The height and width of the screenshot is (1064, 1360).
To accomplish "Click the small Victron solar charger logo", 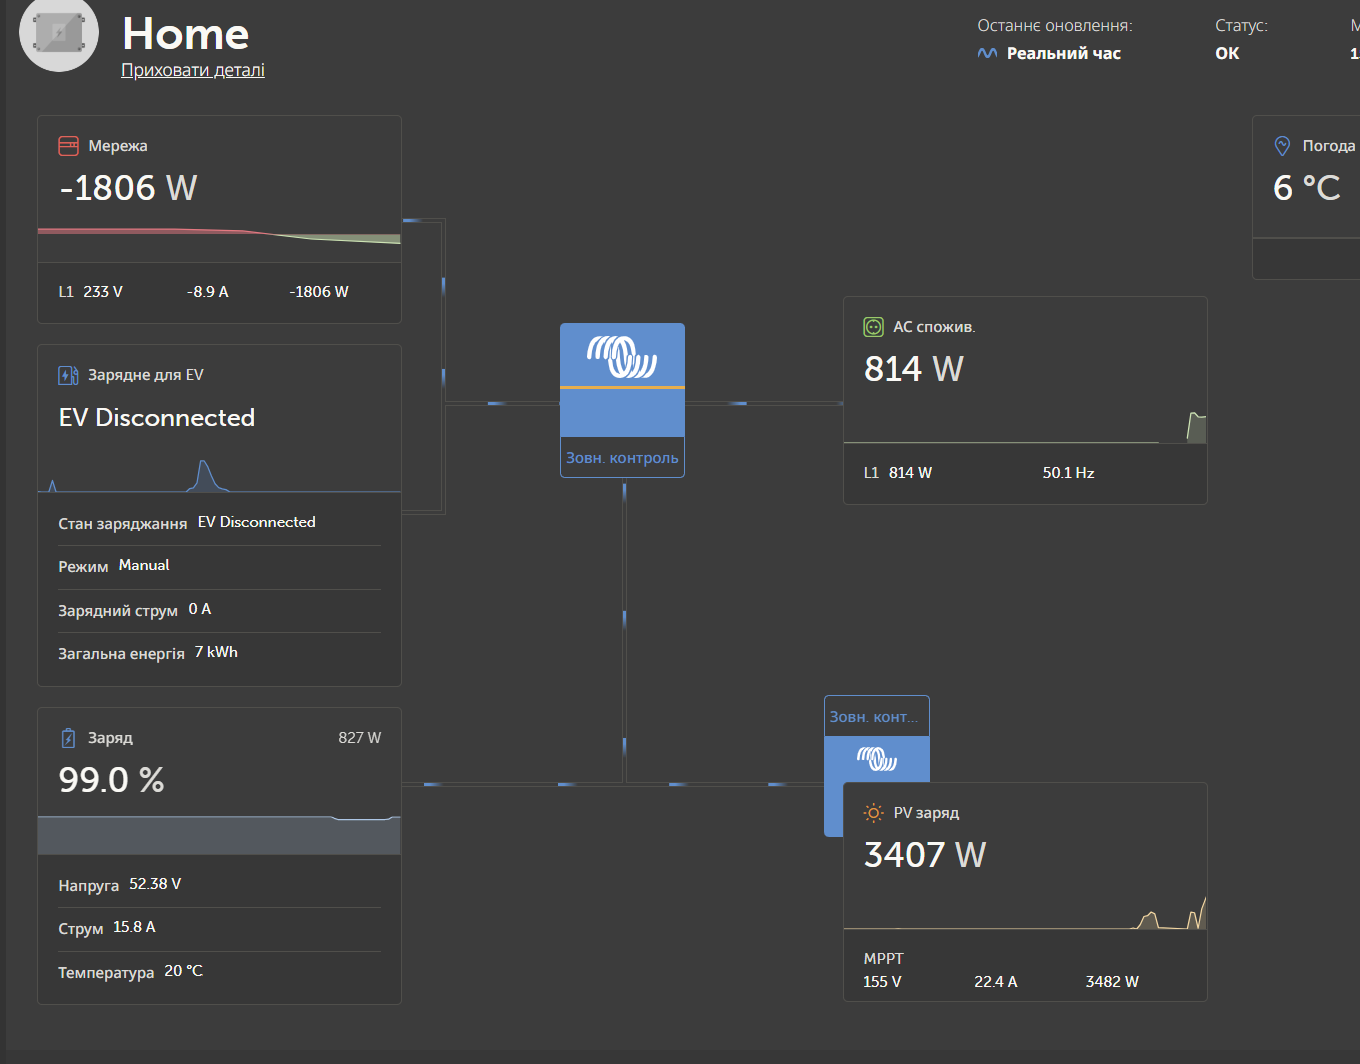I will tap(877, 759).
